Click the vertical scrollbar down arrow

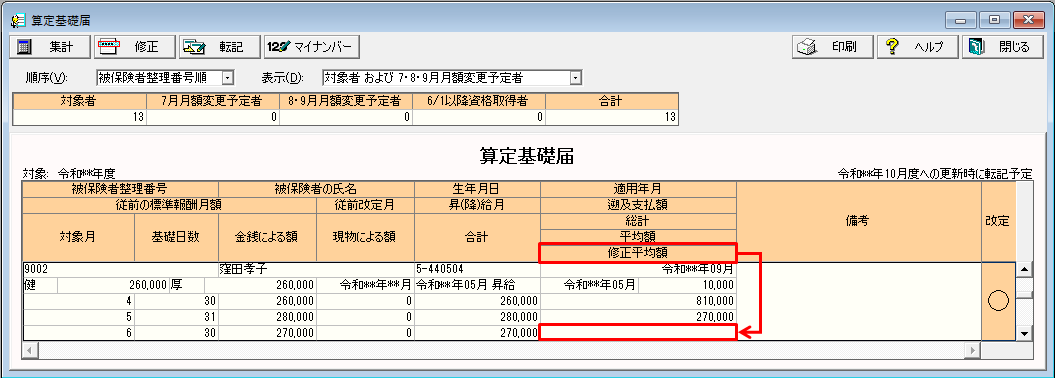[x=1025, y=333]
